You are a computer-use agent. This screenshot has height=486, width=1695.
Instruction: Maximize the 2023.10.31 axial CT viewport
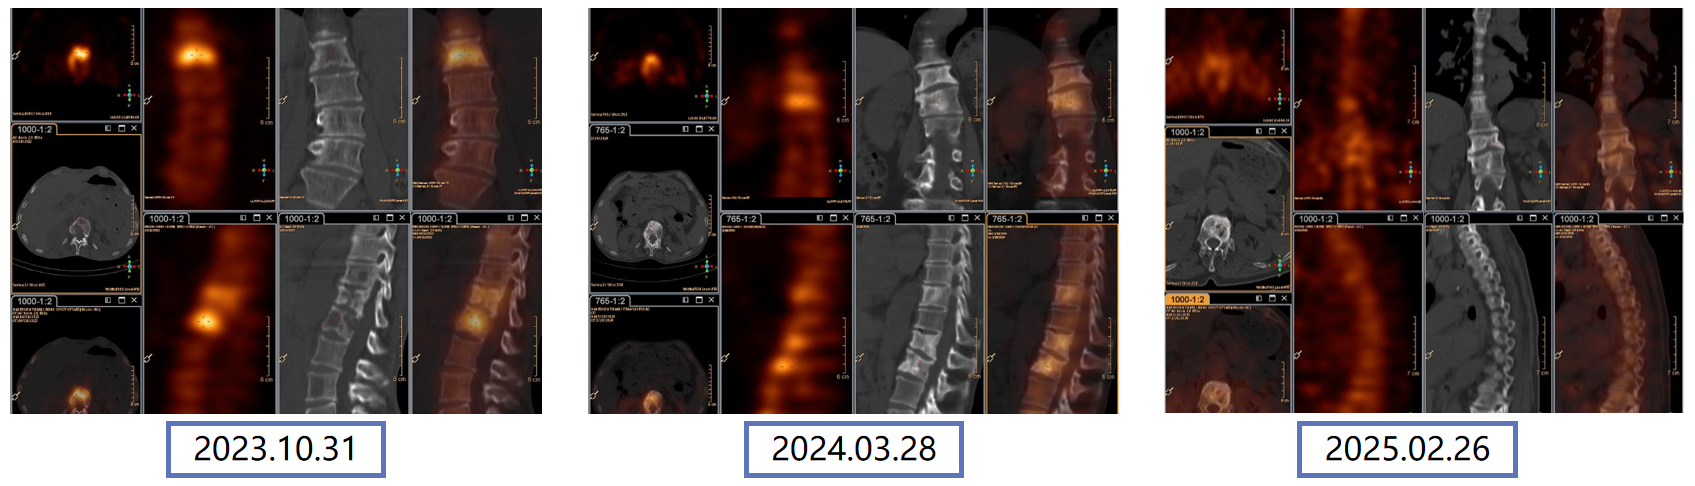[121, 129]
